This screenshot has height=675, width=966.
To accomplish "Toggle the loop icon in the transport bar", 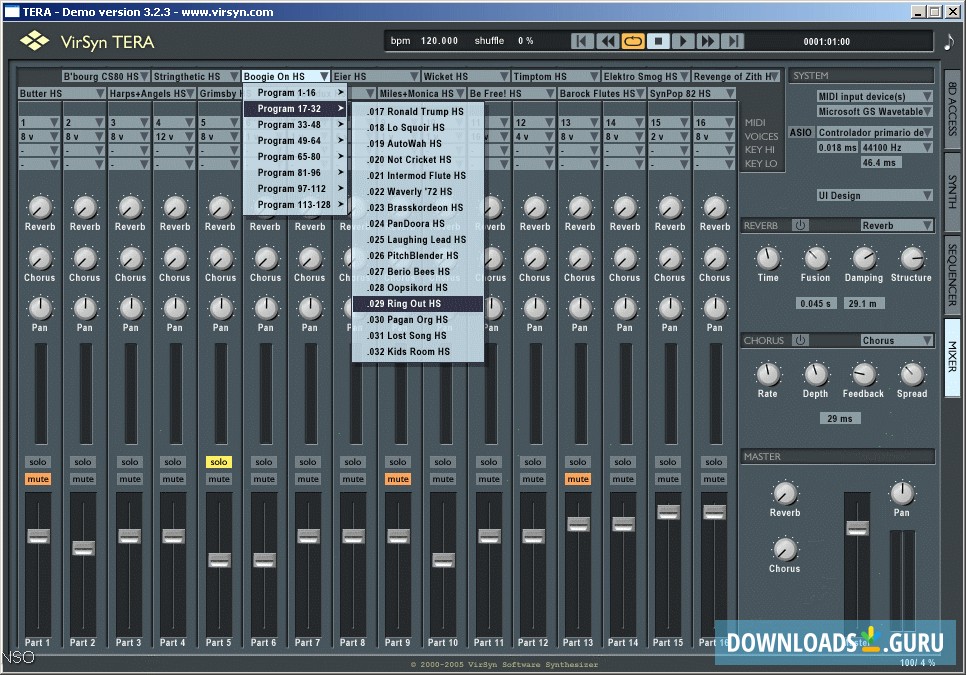I will click(634, 41).
